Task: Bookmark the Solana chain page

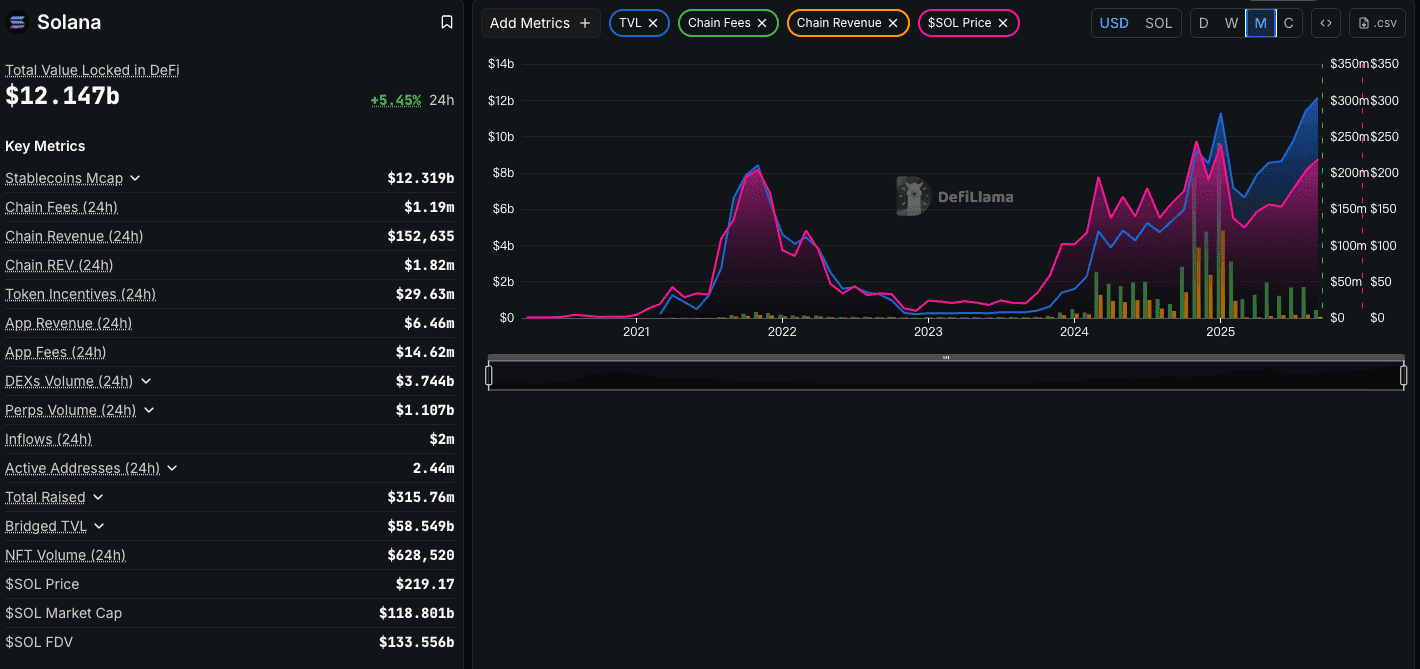Action: tap(447, 22)
